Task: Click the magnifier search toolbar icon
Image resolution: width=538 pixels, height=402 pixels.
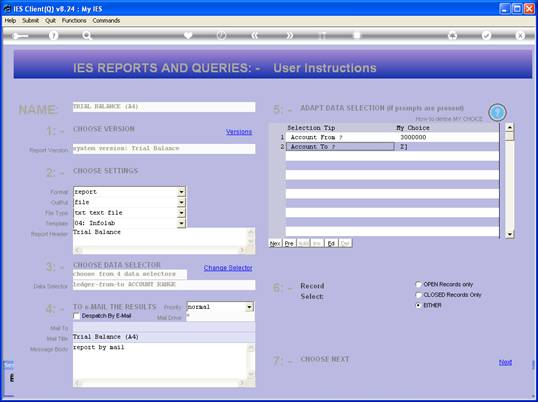Action: (87, 35)
